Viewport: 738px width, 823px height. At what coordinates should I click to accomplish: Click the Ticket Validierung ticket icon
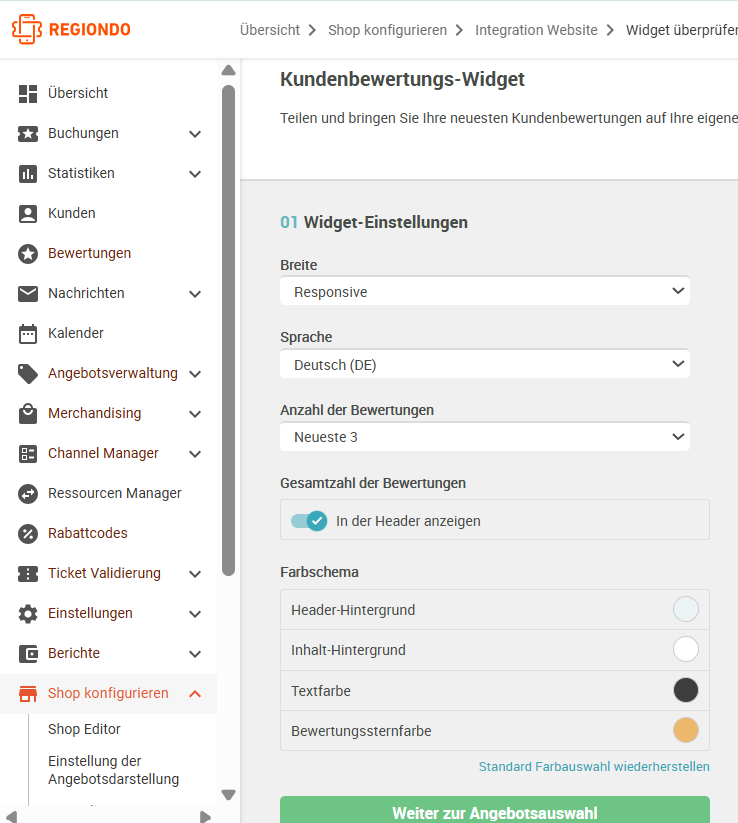(x=28, y=574)
